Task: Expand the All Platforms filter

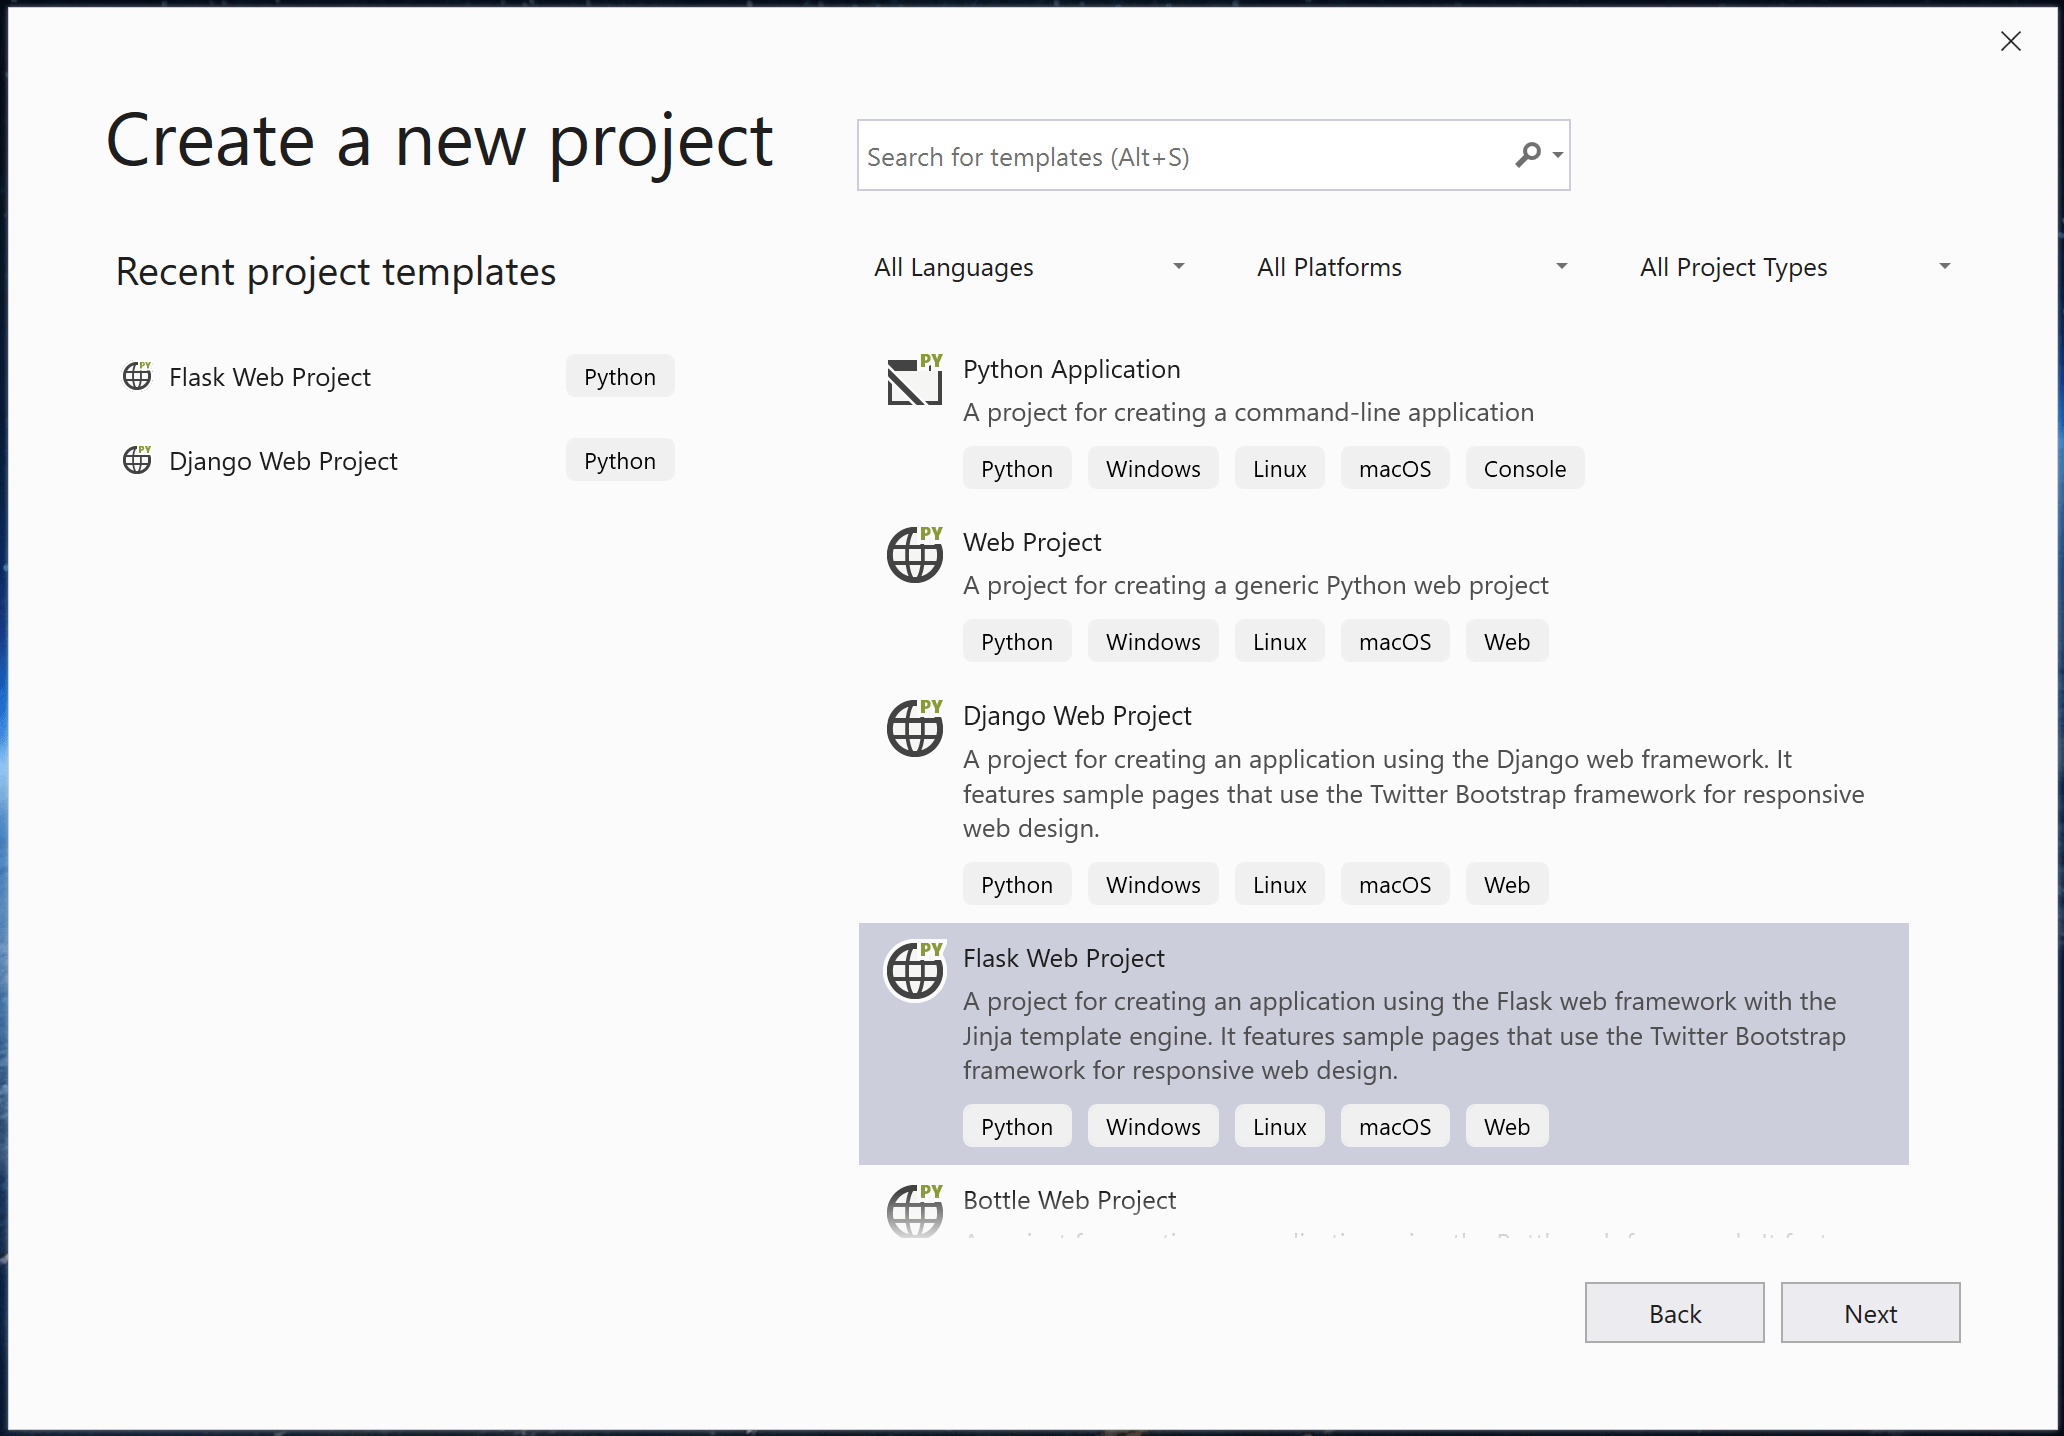Action: 1411,267
